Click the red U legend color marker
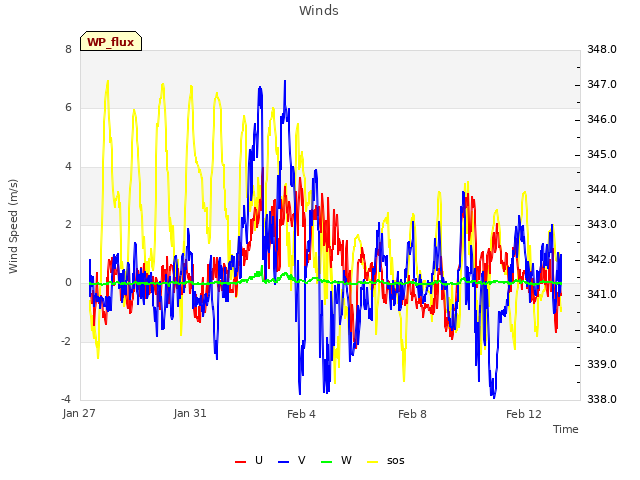Viewport: 640px width, 480px height. (x=240, y=462)
